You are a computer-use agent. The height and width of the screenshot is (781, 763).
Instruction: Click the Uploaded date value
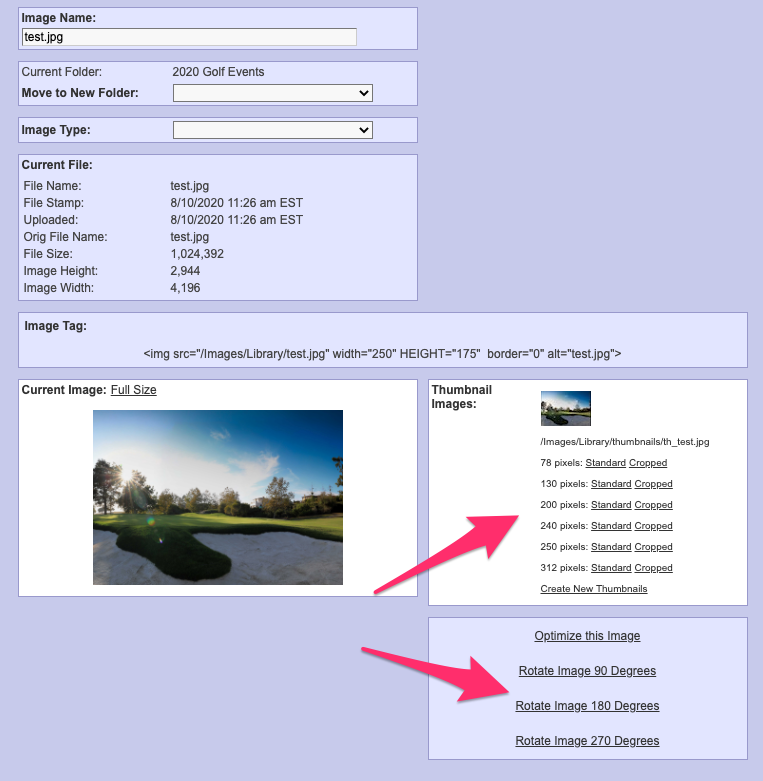(x=237, y=220)
